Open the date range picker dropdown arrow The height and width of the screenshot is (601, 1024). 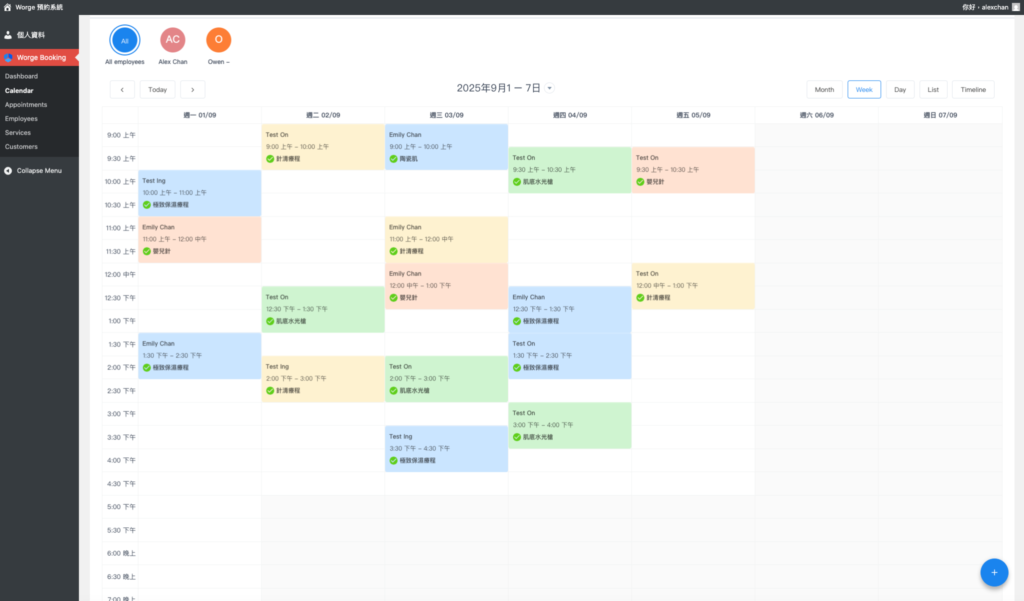tap(549, 89)
